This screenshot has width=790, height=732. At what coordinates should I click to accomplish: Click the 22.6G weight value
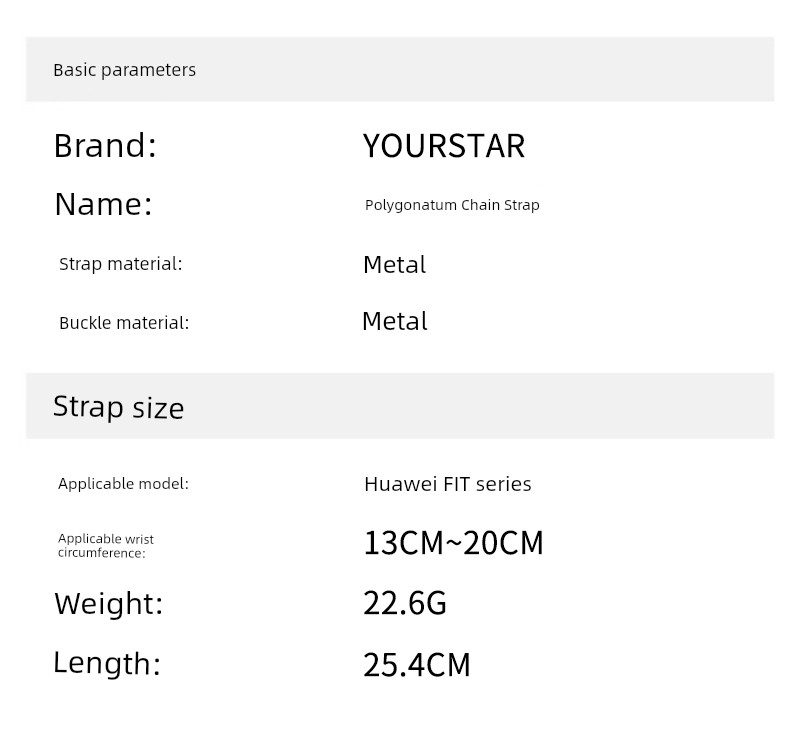pyautogui.click(x=405, y=603)
